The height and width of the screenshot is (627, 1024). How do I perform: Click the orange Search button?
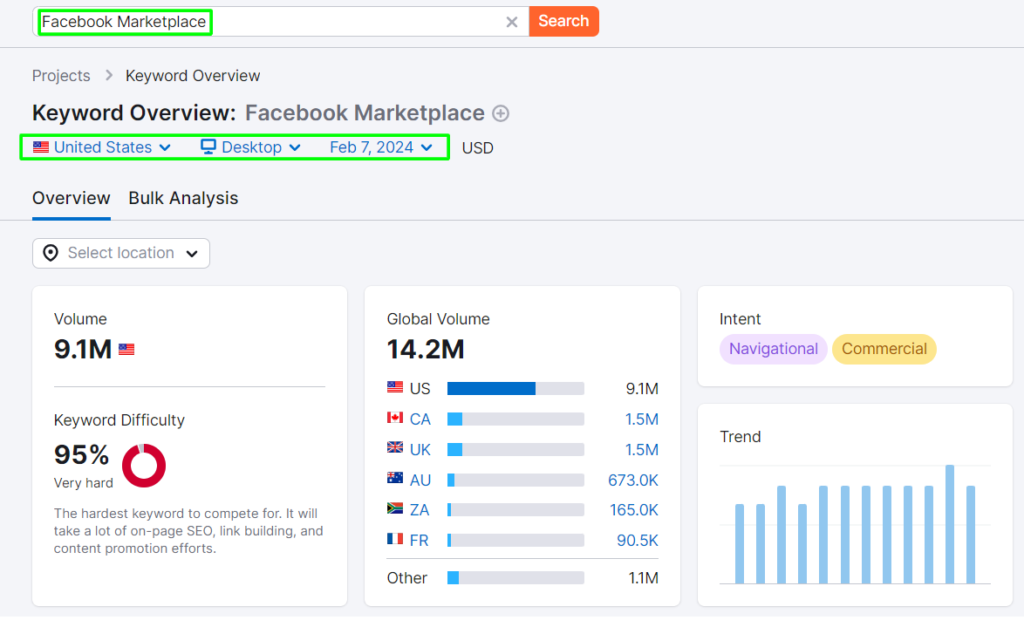[x=564, y=21]
